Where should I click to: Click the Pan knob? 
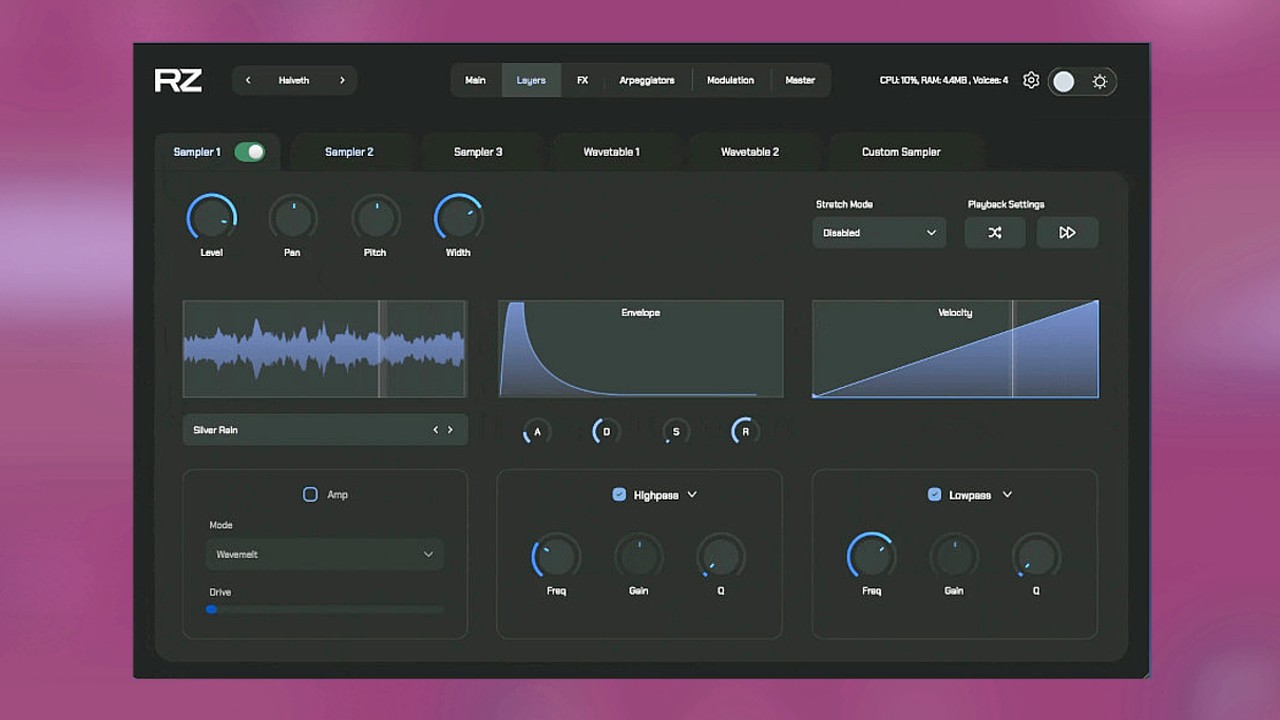click(x=293, y=218)
